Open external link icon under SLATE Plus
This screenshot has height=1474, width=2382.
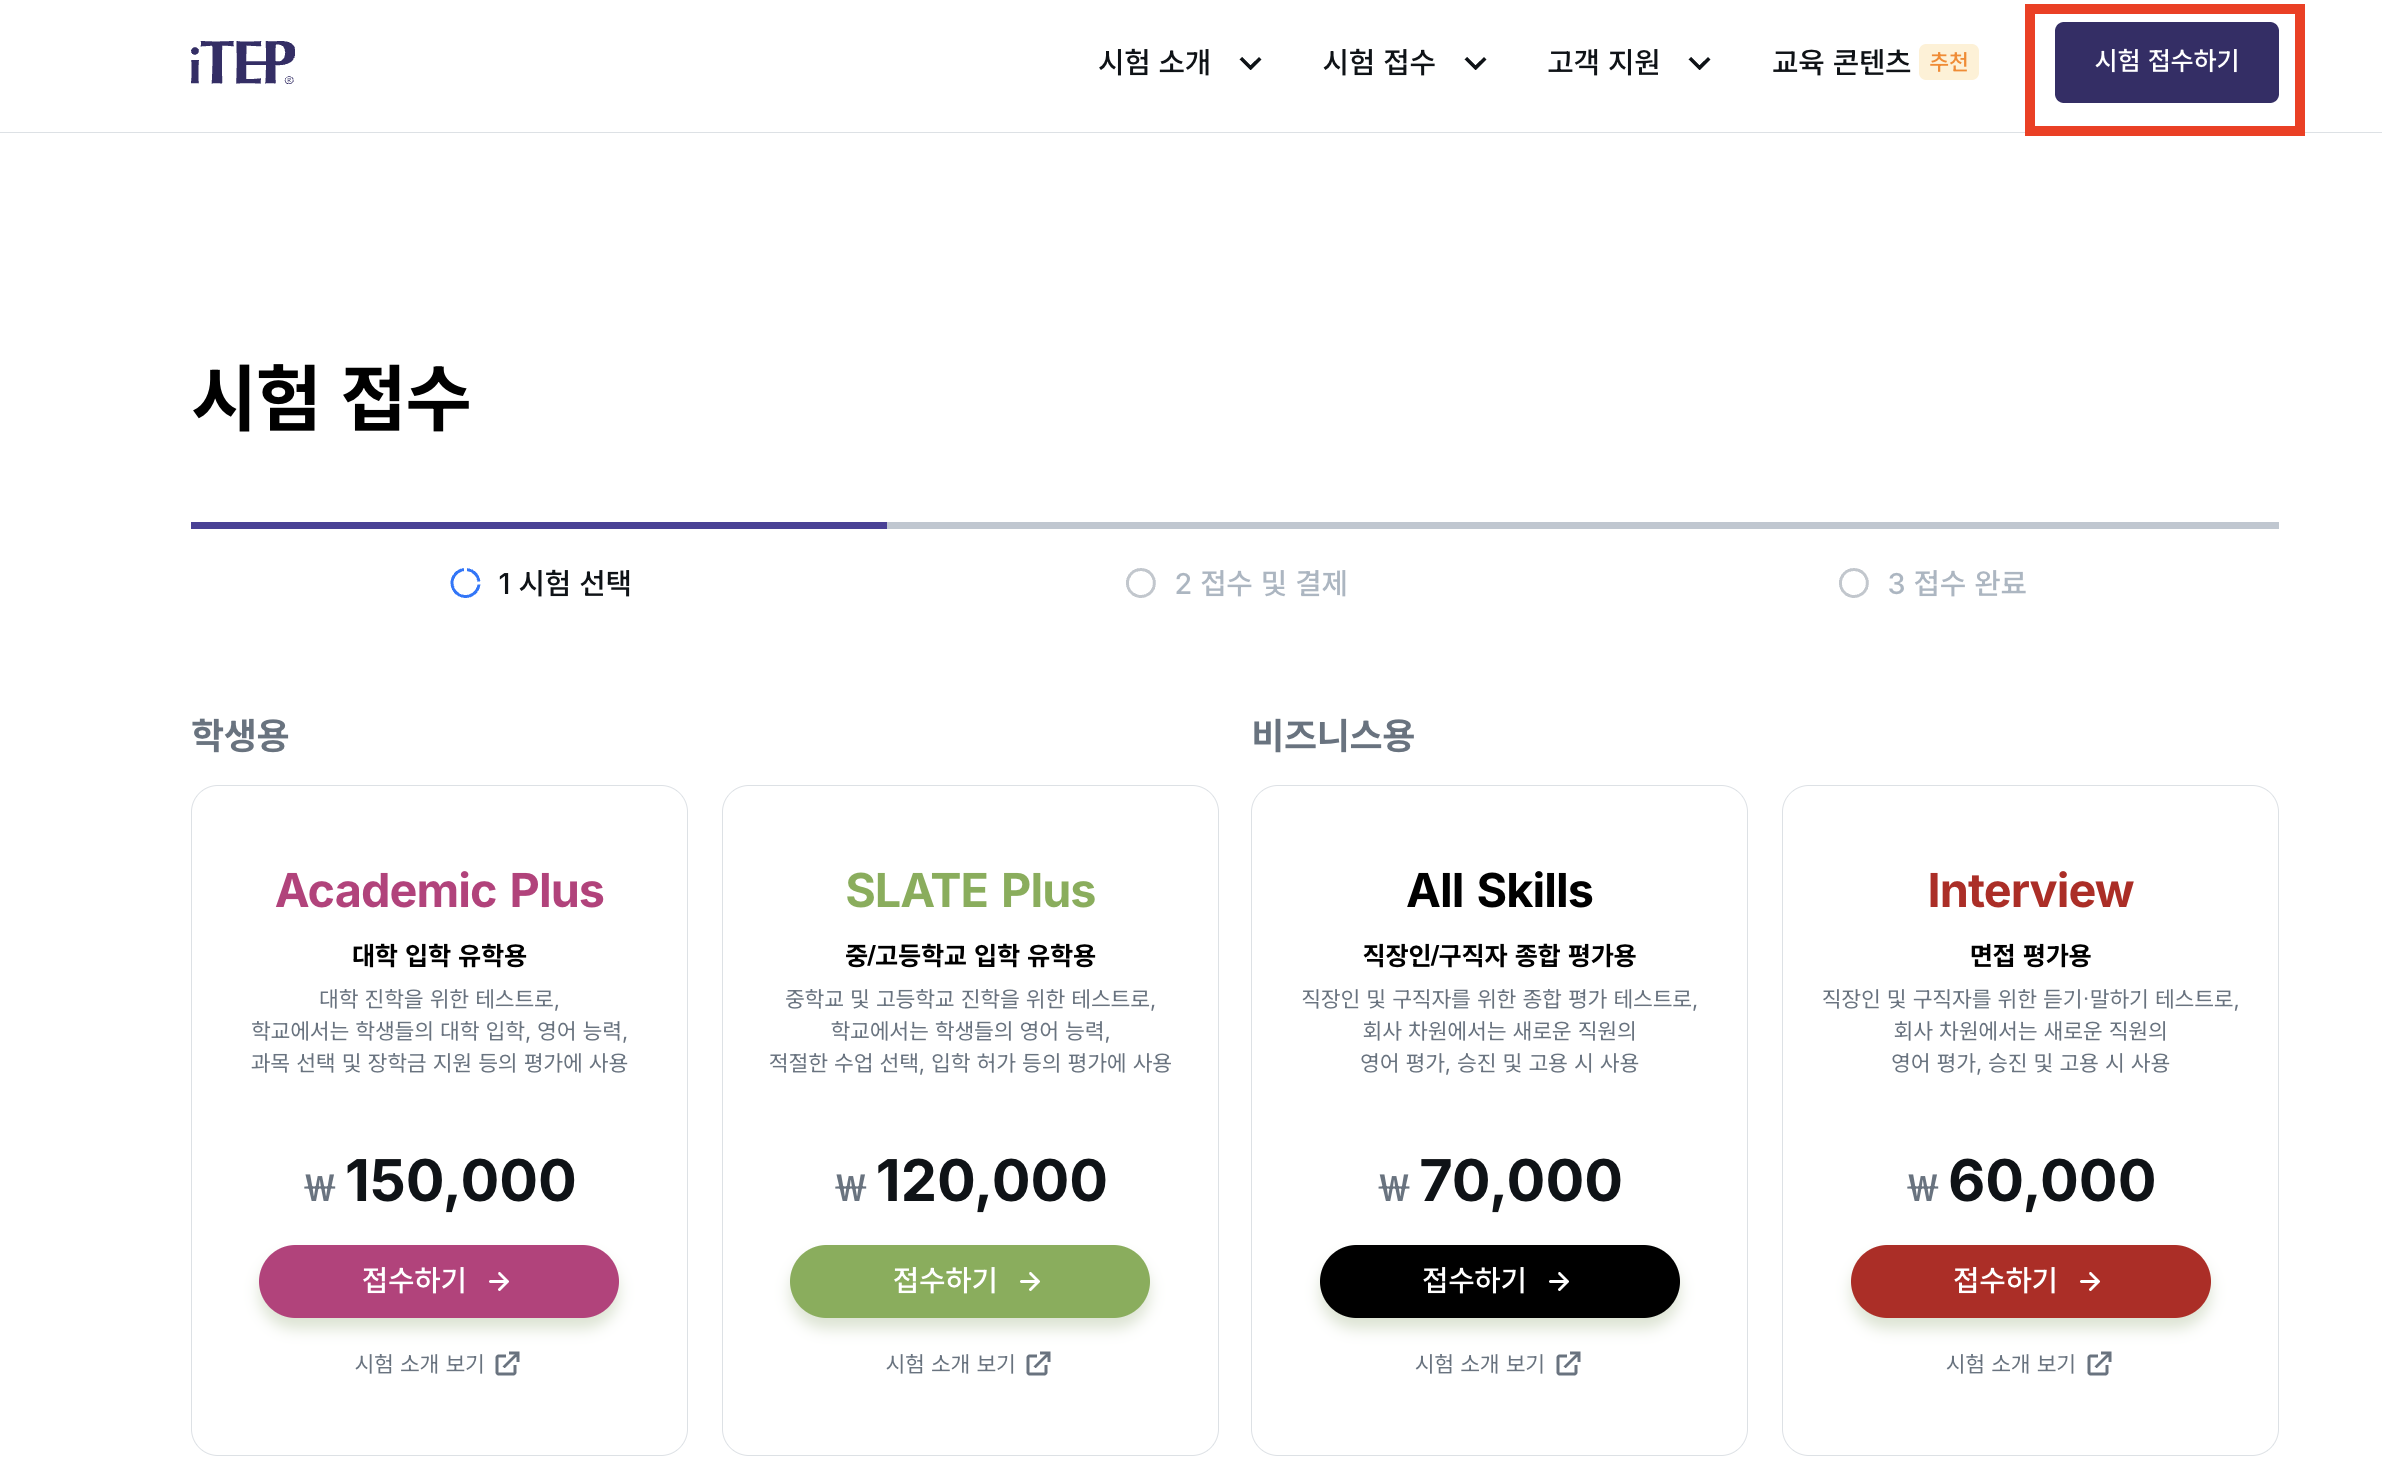coord(1039,1363)
